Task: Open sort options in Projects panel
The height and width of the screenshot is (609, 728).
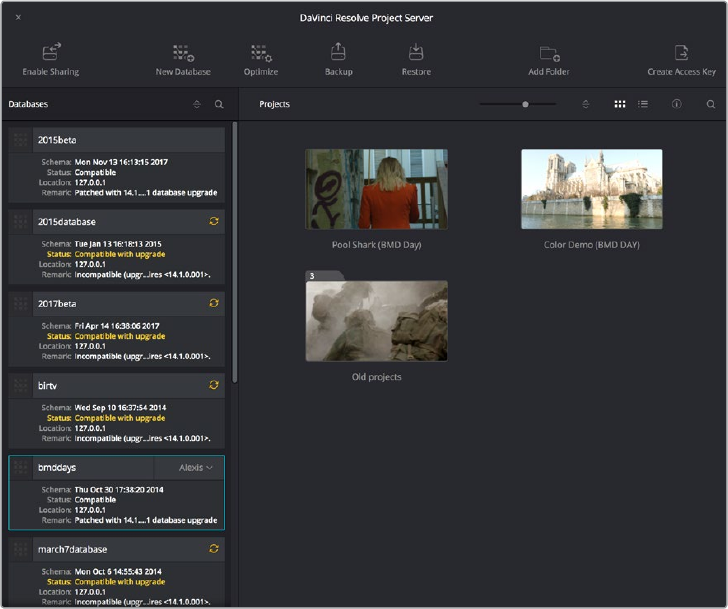Action: pos(585,104)
